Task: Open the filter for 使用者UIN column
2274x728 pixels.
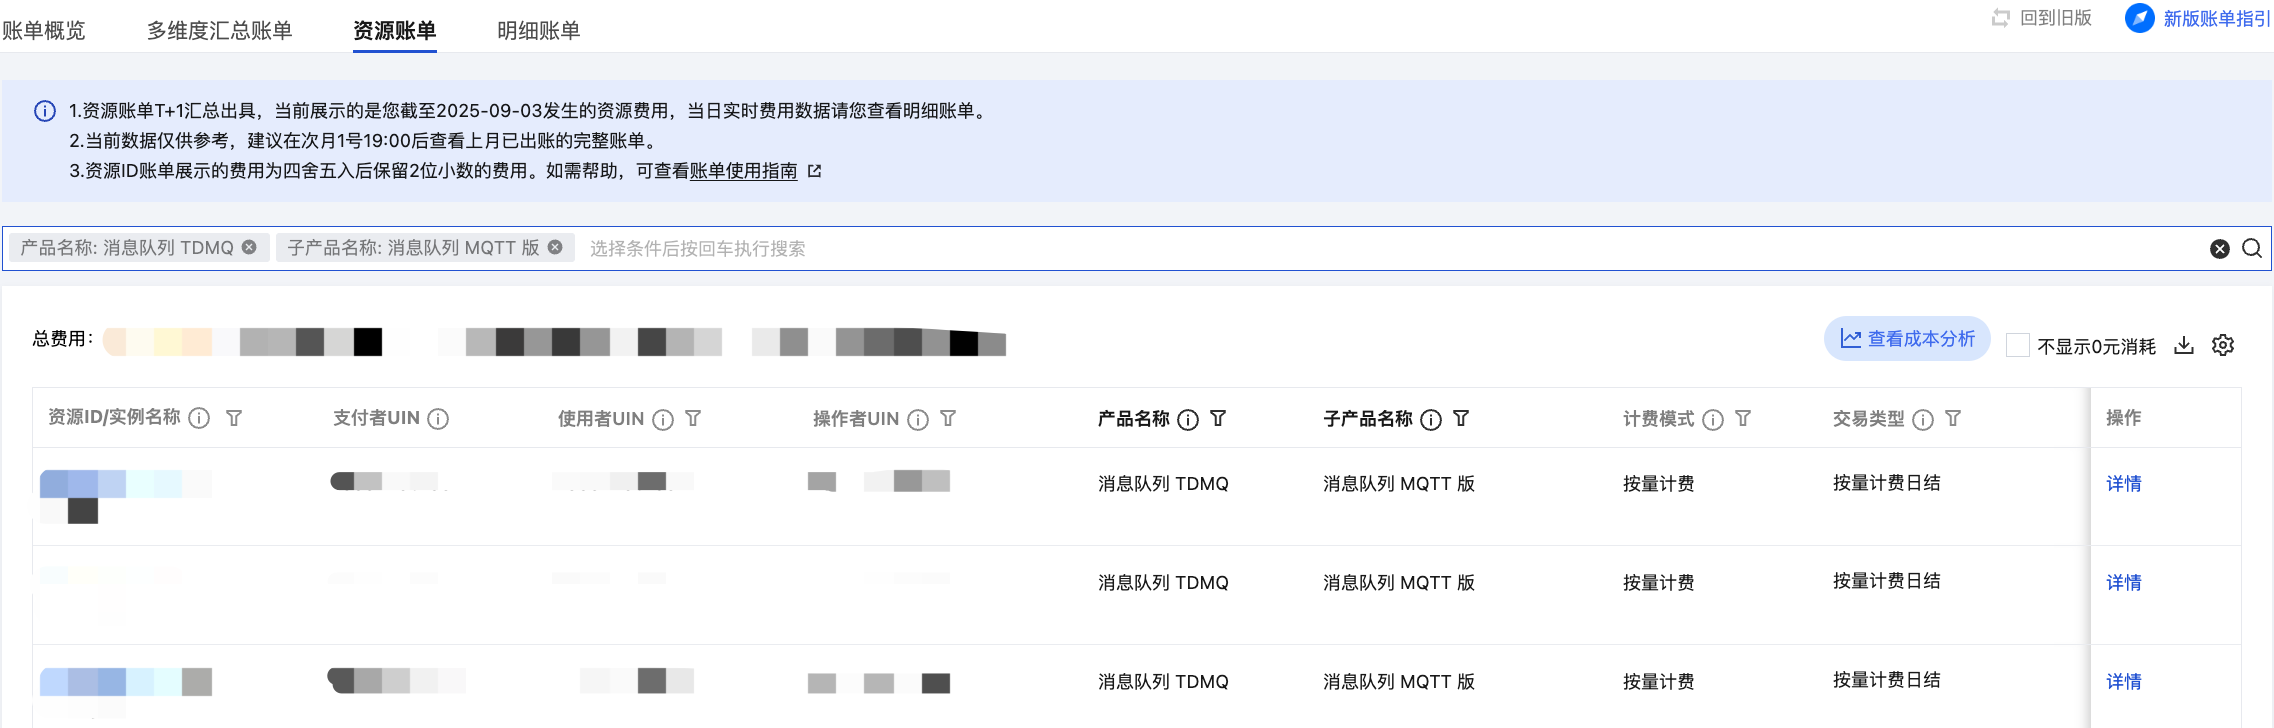Action: [693, 419]
